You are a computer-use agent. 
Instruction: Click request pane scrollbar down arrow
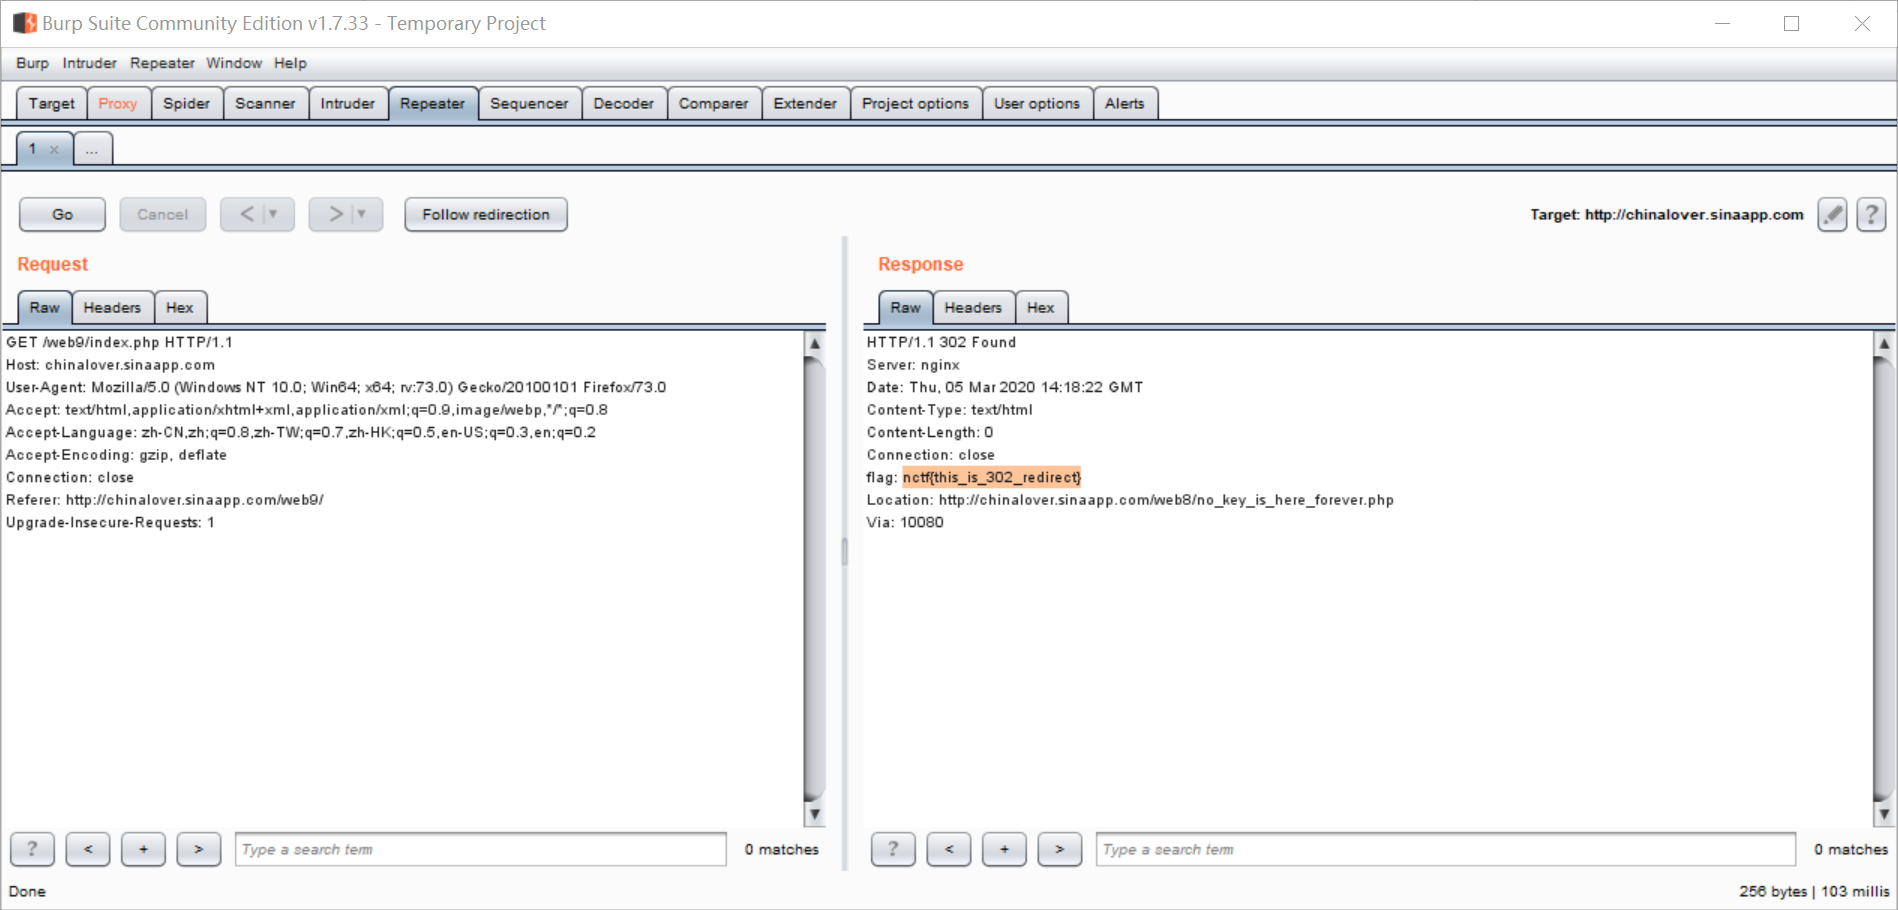[815, 814]
